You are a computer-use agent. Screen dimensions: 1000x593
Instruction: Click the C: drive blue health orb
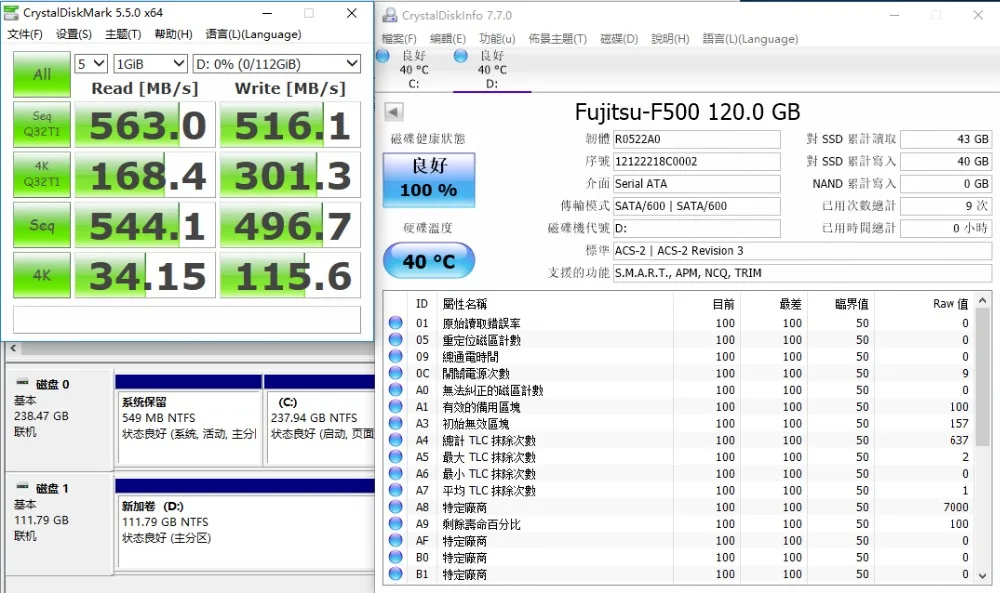pyautogui.click(x=383, y=56)
